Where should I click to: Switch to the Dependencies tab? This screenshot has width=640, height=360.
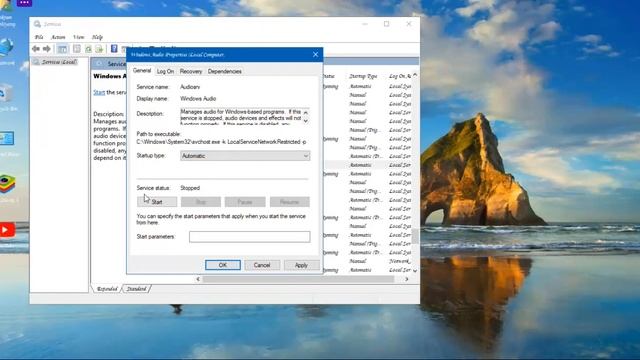[x=224, y=71]
